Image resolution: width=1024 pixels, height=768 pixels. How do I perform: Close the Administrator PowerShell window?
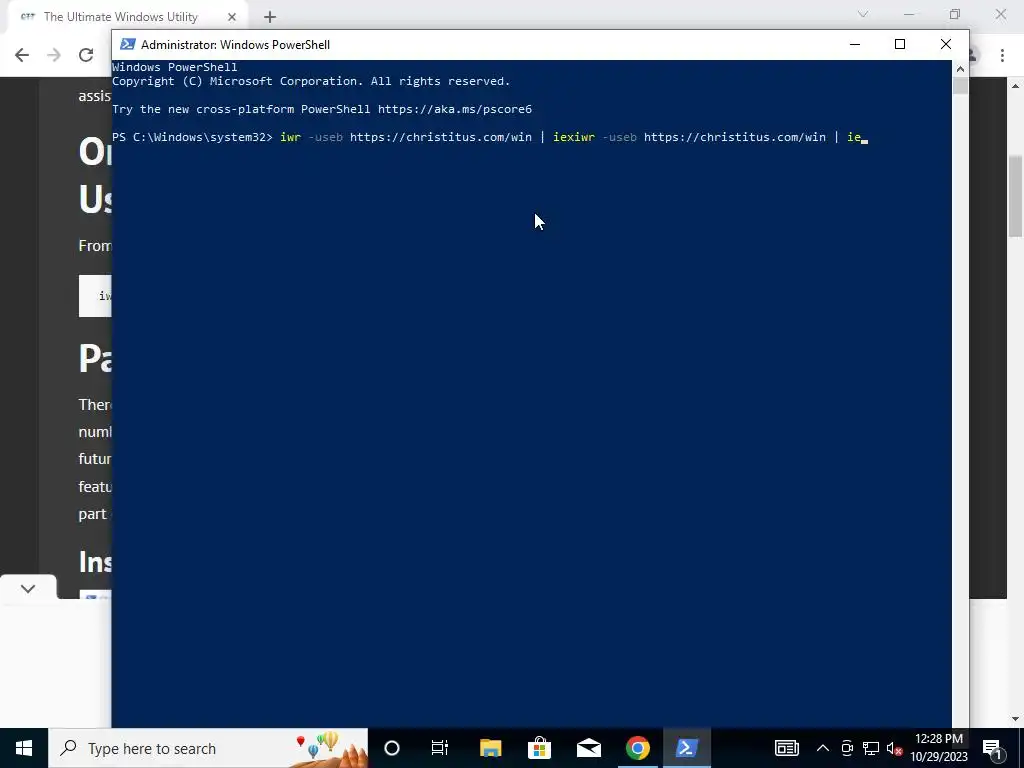pyautogui.click(x=946, y=44)
